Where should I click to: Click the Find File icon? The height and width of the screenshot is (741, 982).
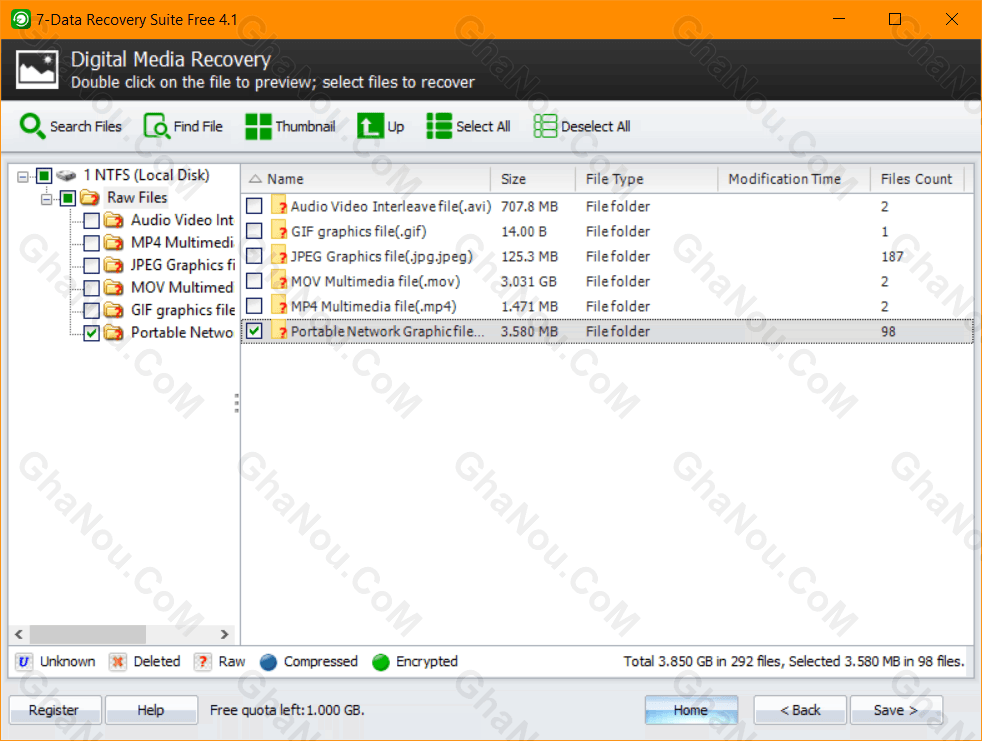click(x=156, y=126)
